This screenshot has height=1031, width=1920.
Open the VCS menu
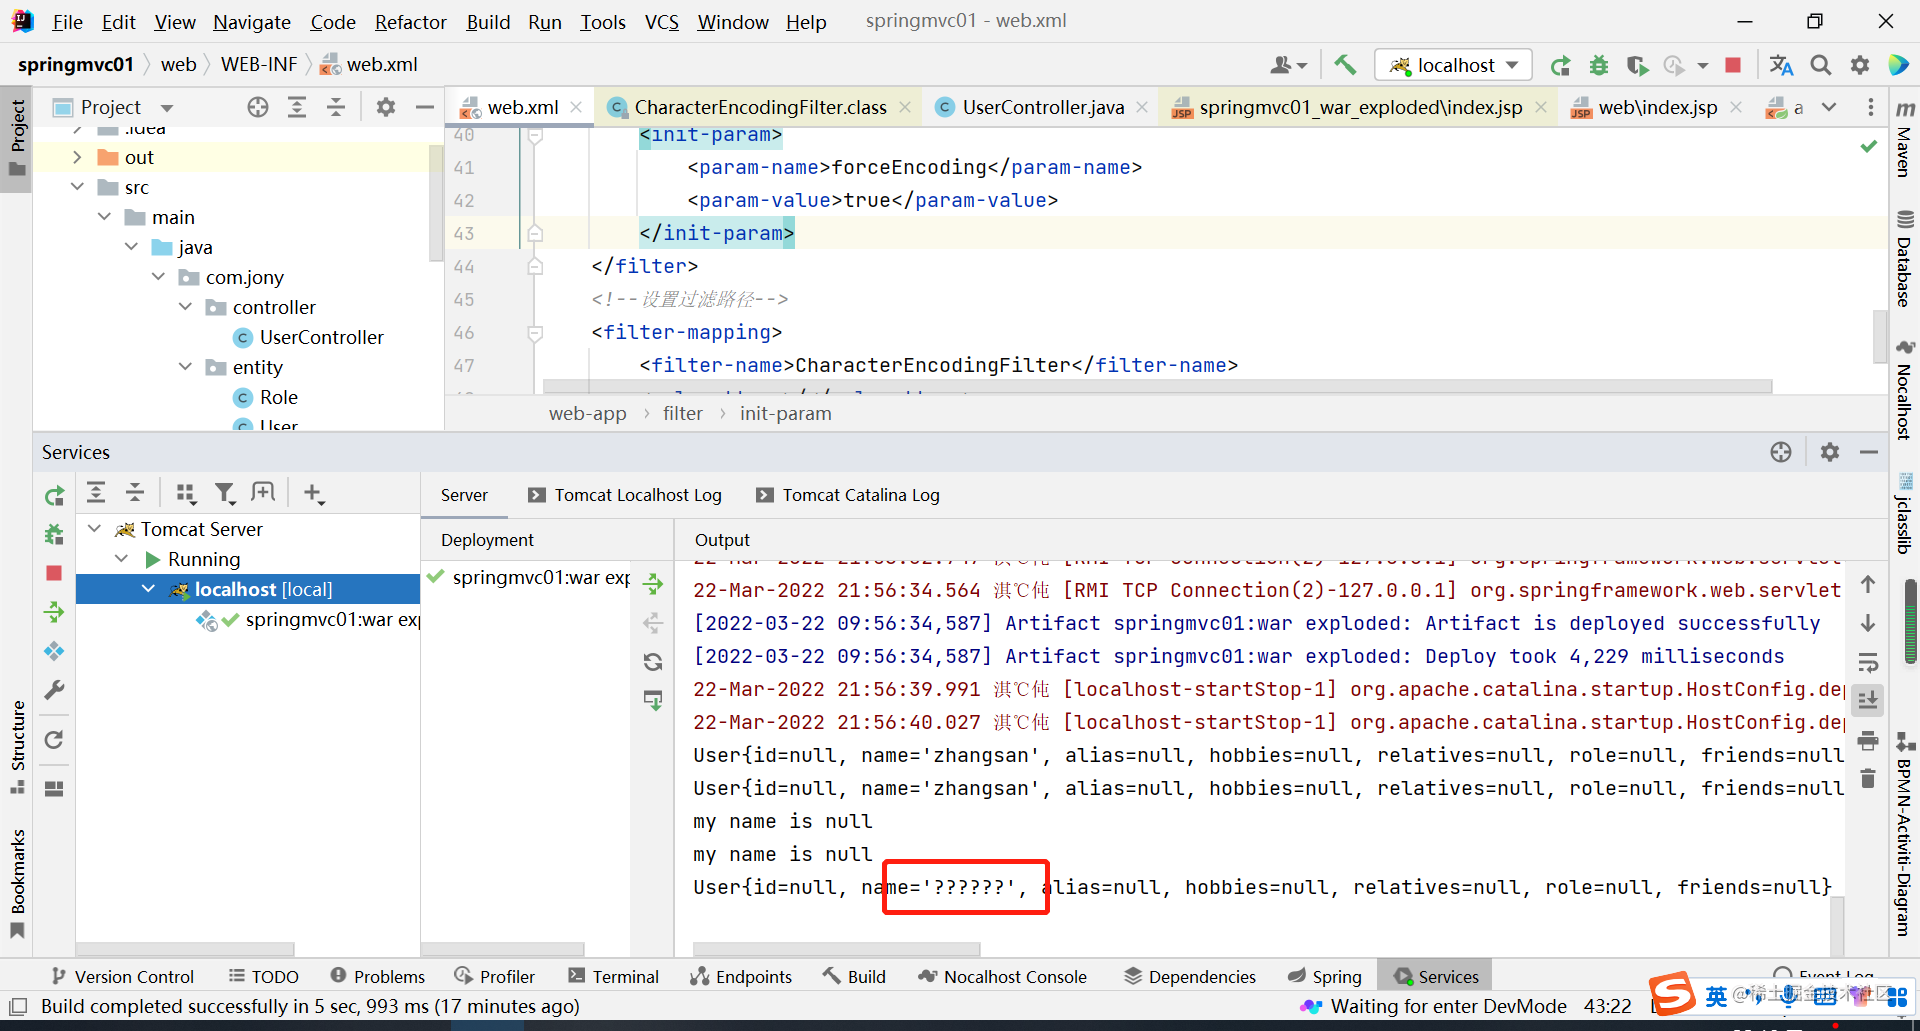click(662, 22)
